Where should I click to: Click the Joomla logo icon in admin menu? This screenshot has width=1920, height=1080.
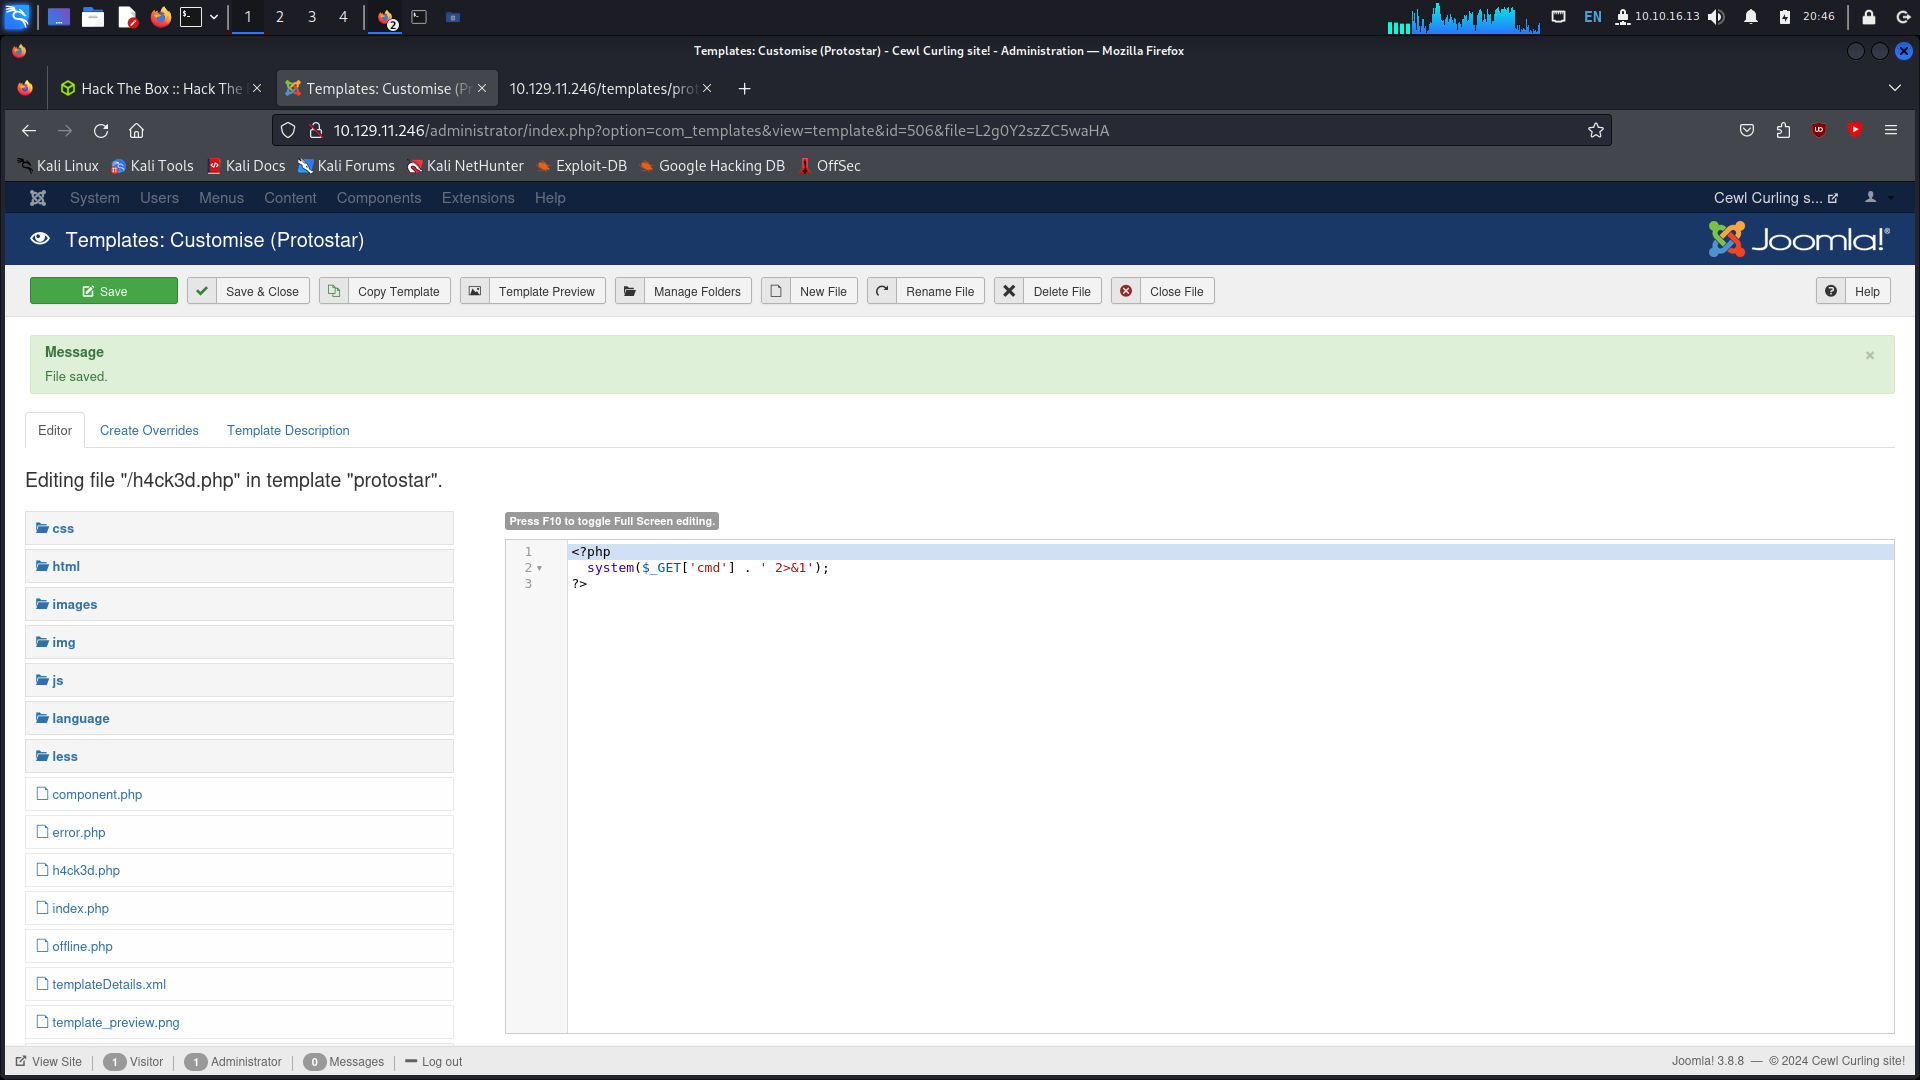[38, 198]
